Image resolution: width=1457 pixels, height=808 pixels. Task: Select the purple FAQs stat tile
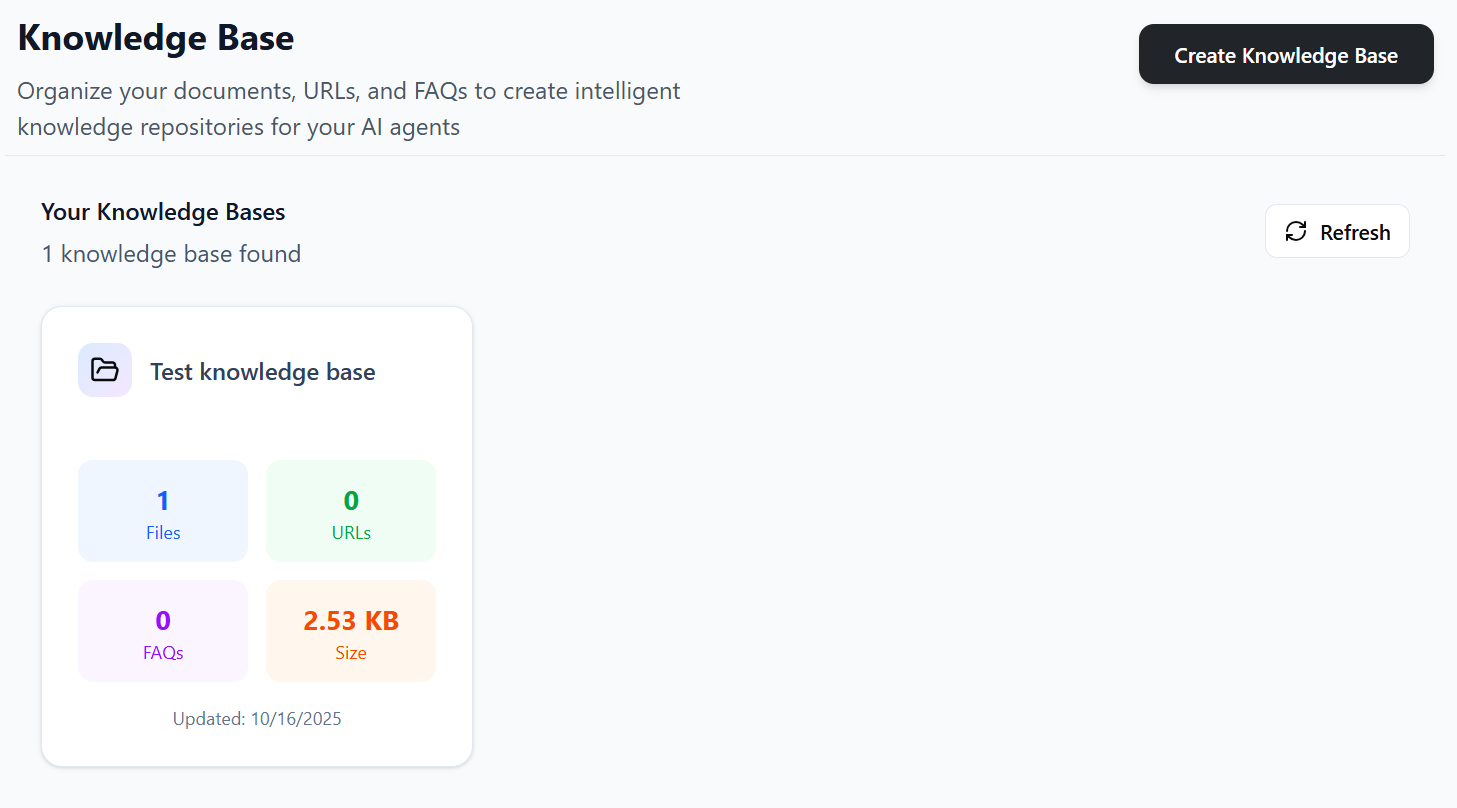(x=162, y=630)
